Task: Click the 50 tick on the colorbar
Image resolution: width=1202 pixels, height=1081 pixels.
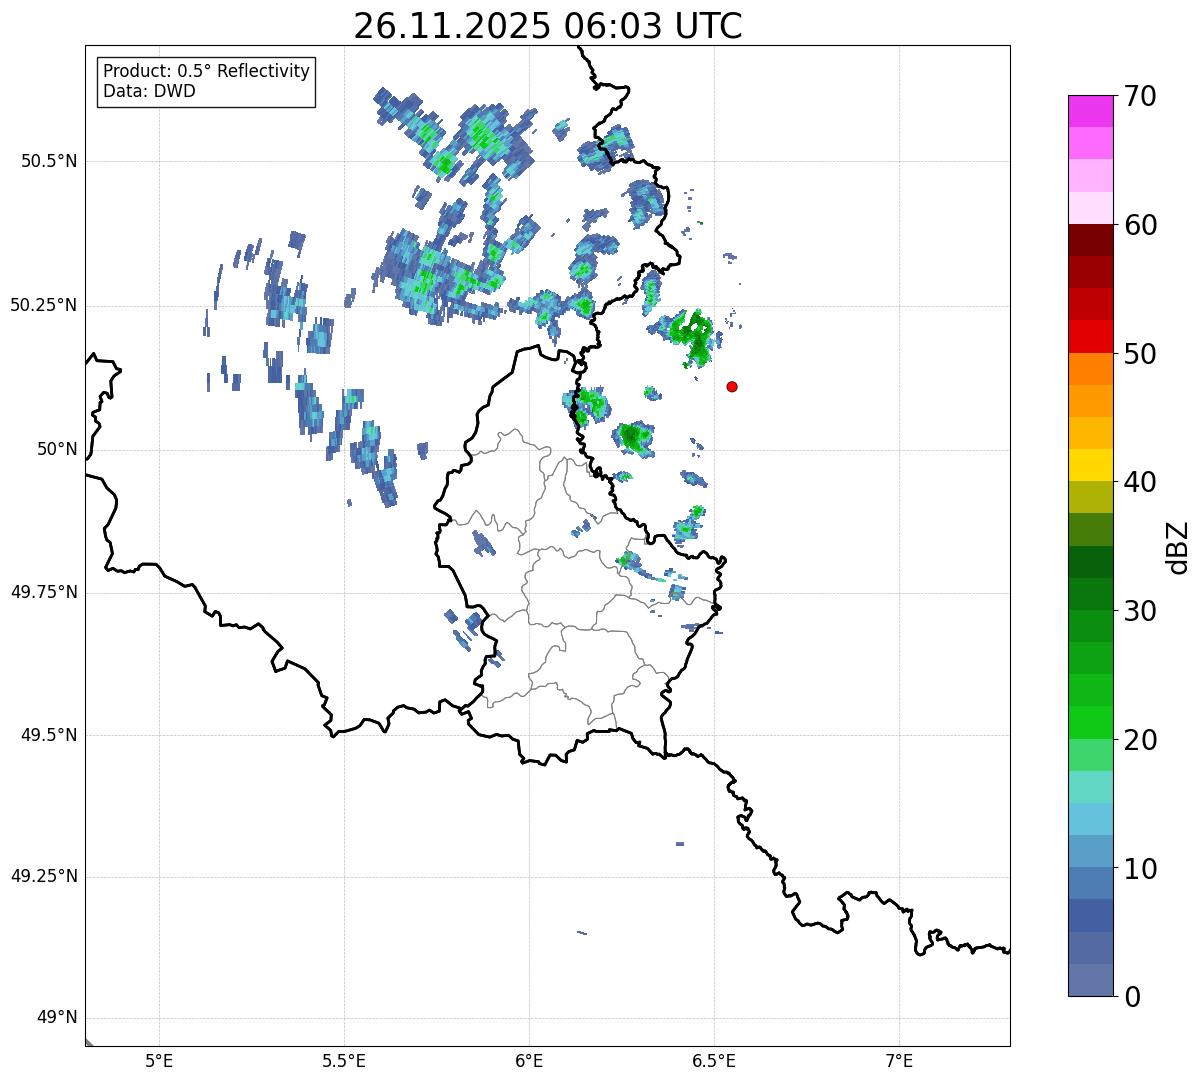Action: tap(1140, 354)
